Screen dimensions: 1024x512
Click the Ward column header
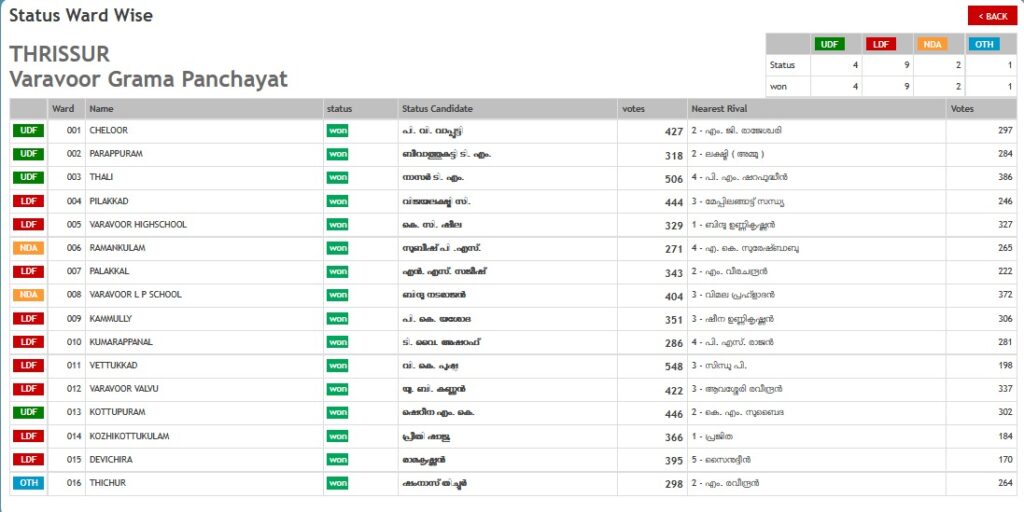click(x=63, y=108)
